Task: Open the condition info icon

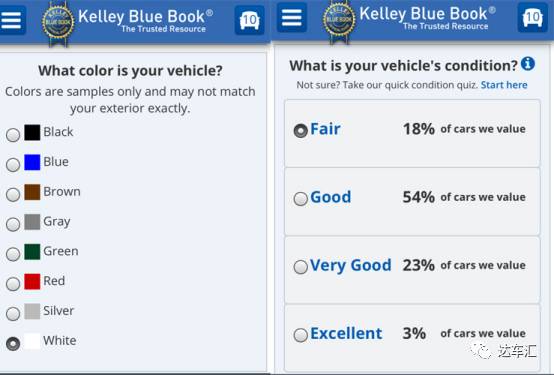Action: coord(528,64)
